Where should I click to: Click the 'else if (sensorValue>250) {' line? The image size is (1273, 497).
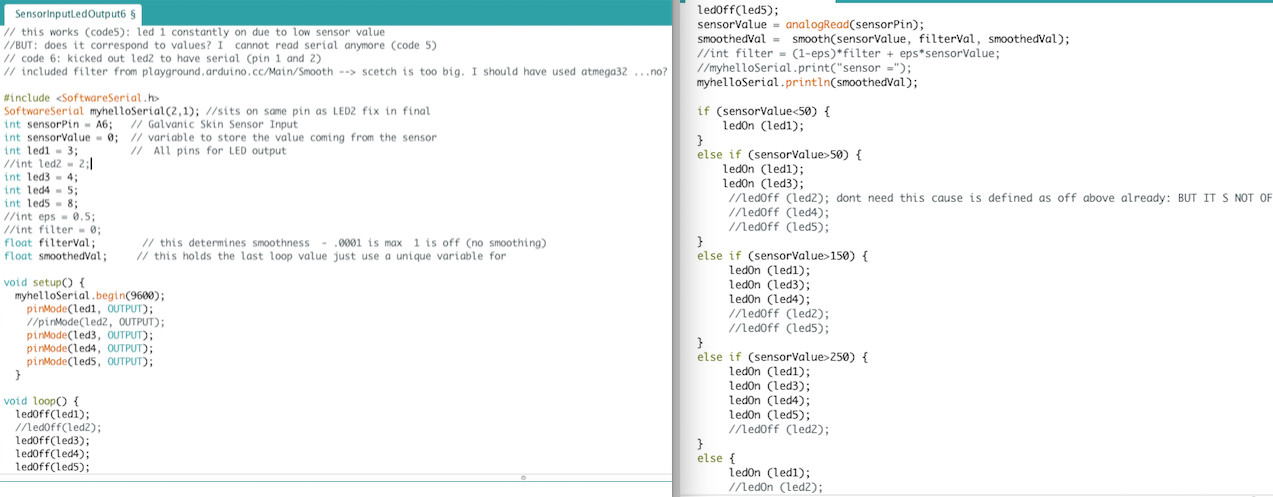(x=783, y=357)
